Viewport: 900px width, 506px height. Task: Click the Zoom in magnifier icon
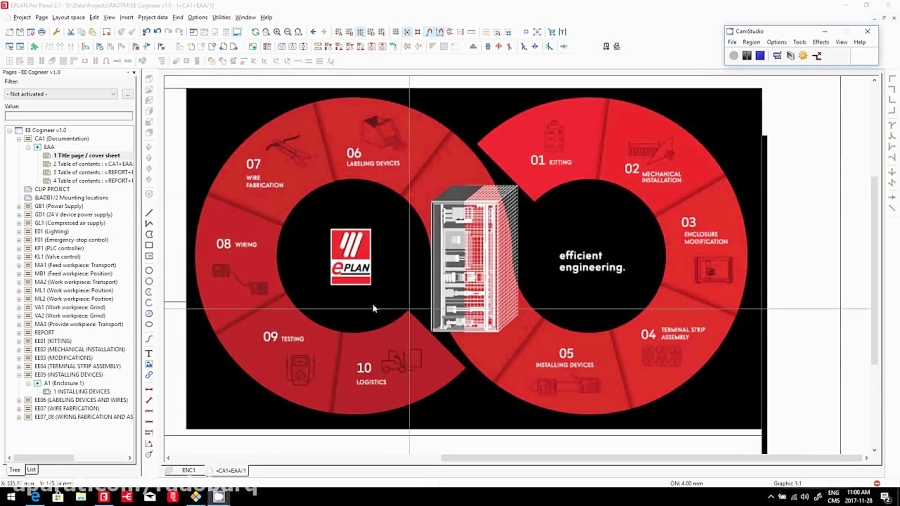coord(277,32)
